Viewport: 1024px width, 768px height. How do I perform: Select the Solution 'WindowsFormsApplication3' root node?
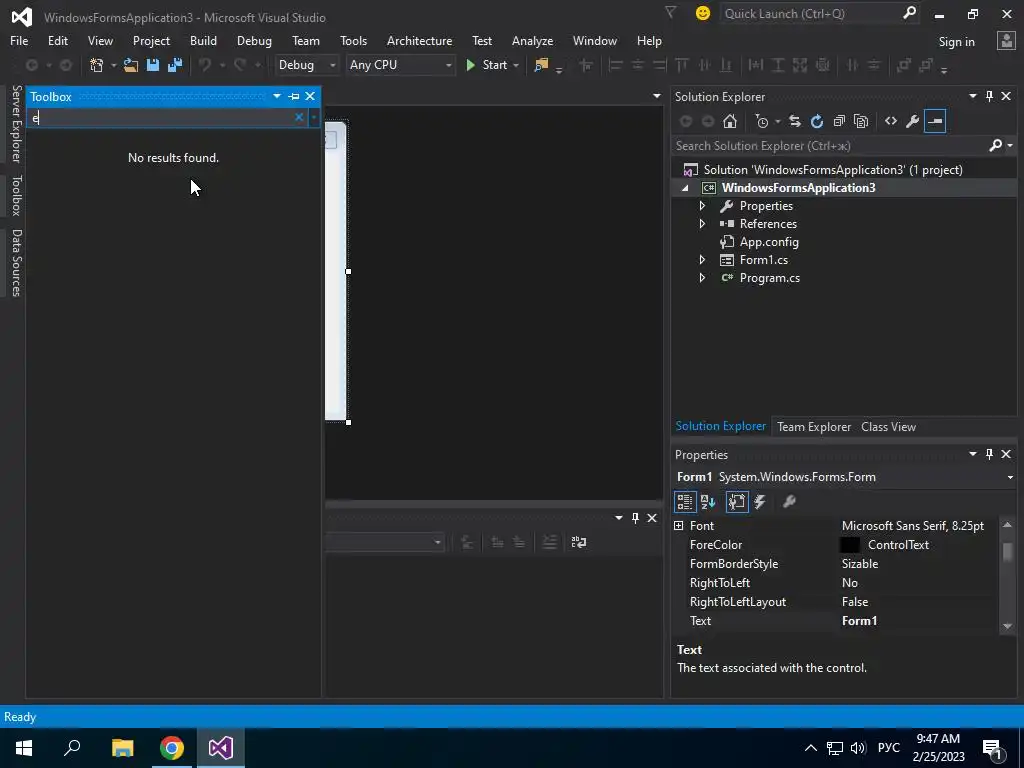[833, 170]
